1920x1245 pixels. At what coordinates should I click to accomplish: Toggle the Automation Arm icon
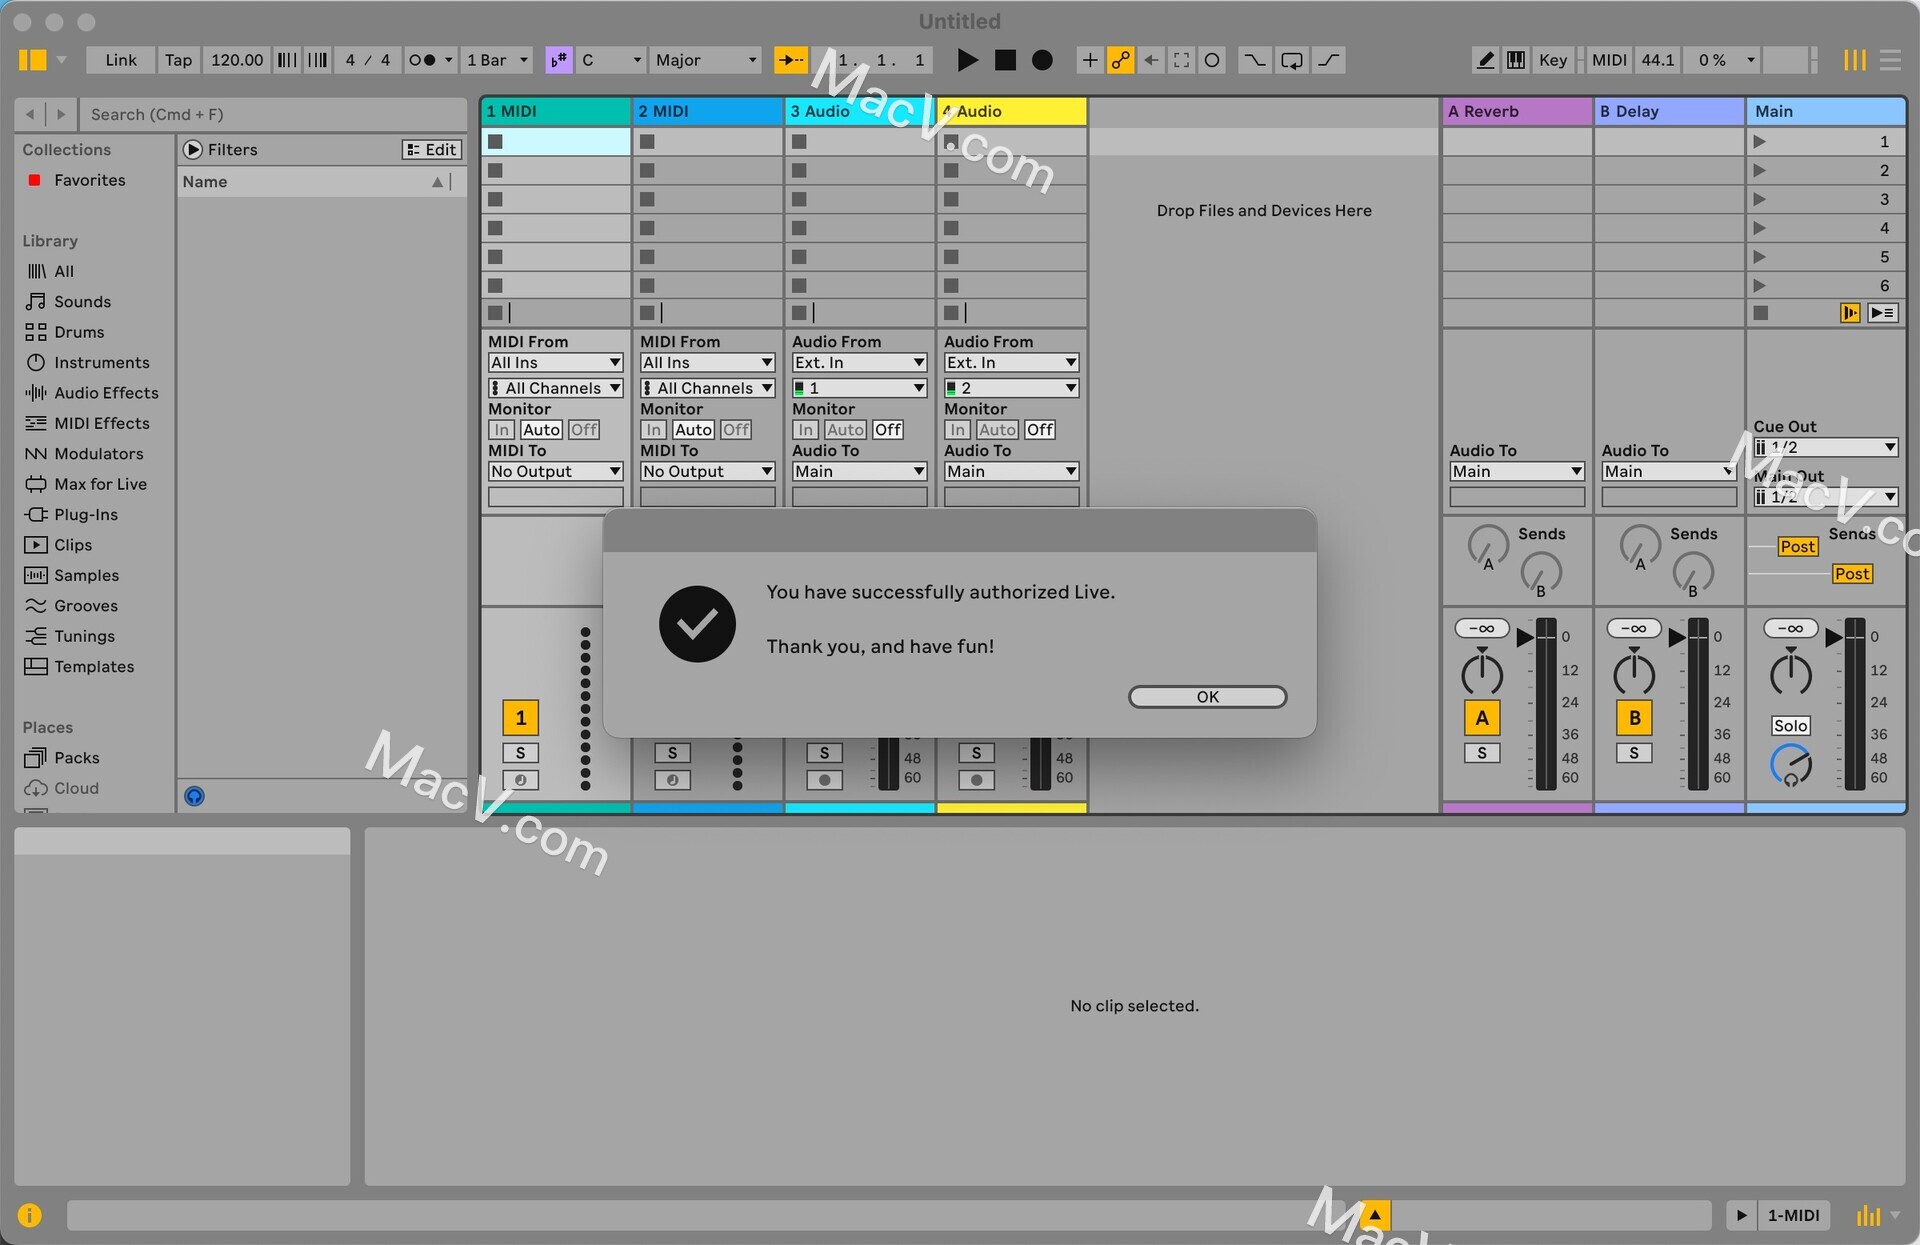coord(1120,60)
